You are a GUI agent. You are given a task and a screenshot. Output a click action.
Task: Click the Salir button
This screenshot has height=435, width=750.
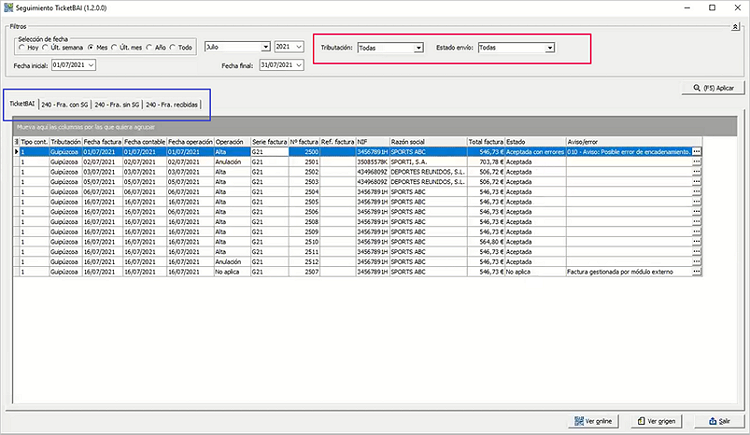pyautogui.click(x=719, y=421)
